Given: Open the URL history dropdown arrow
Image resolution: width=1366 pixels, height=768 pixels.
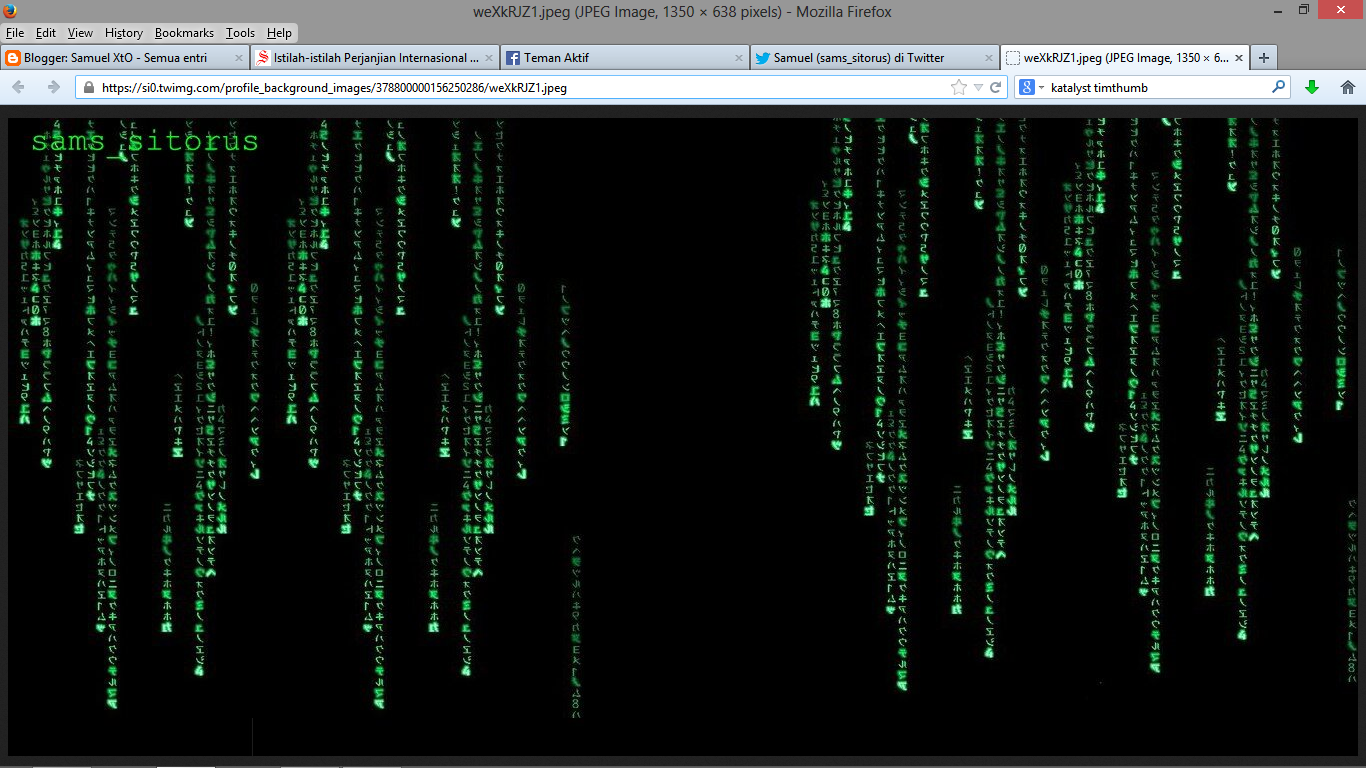Looking at the screenshot, I should (x=978, y=87).
